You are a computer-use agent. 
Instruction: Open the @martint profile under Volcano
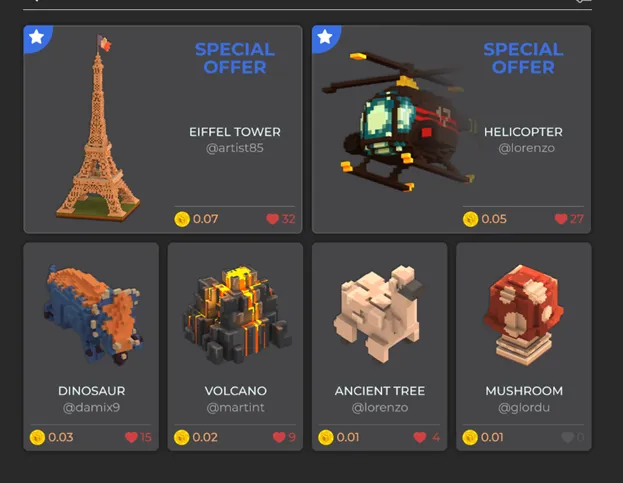236,408
